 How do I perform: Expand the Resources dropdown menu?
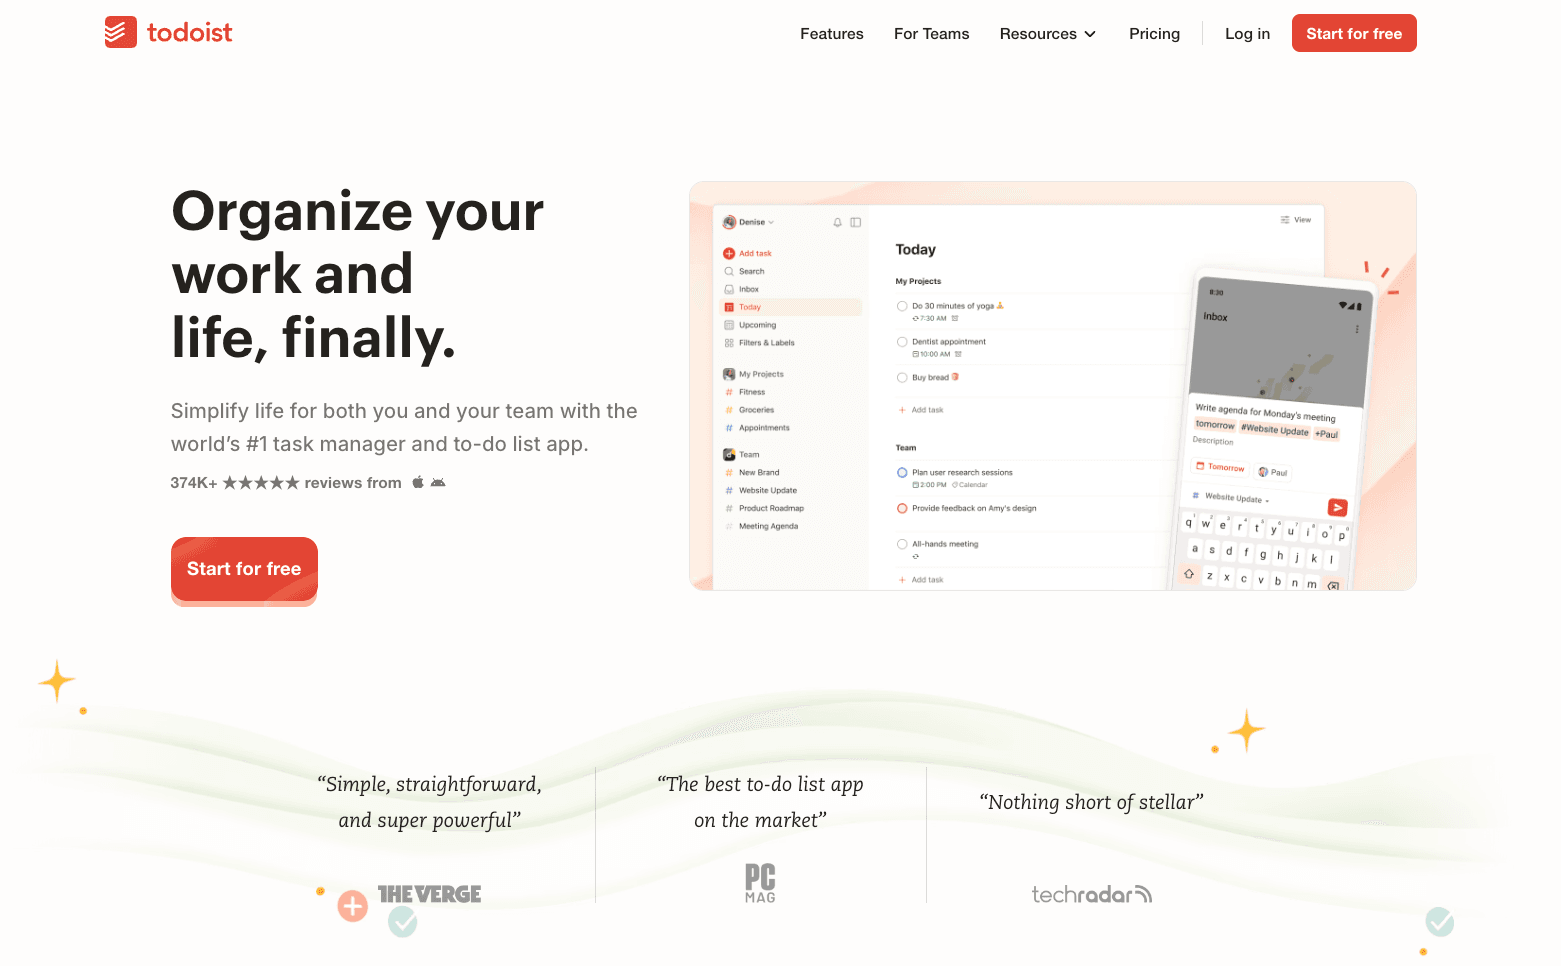coord(1048,34)
